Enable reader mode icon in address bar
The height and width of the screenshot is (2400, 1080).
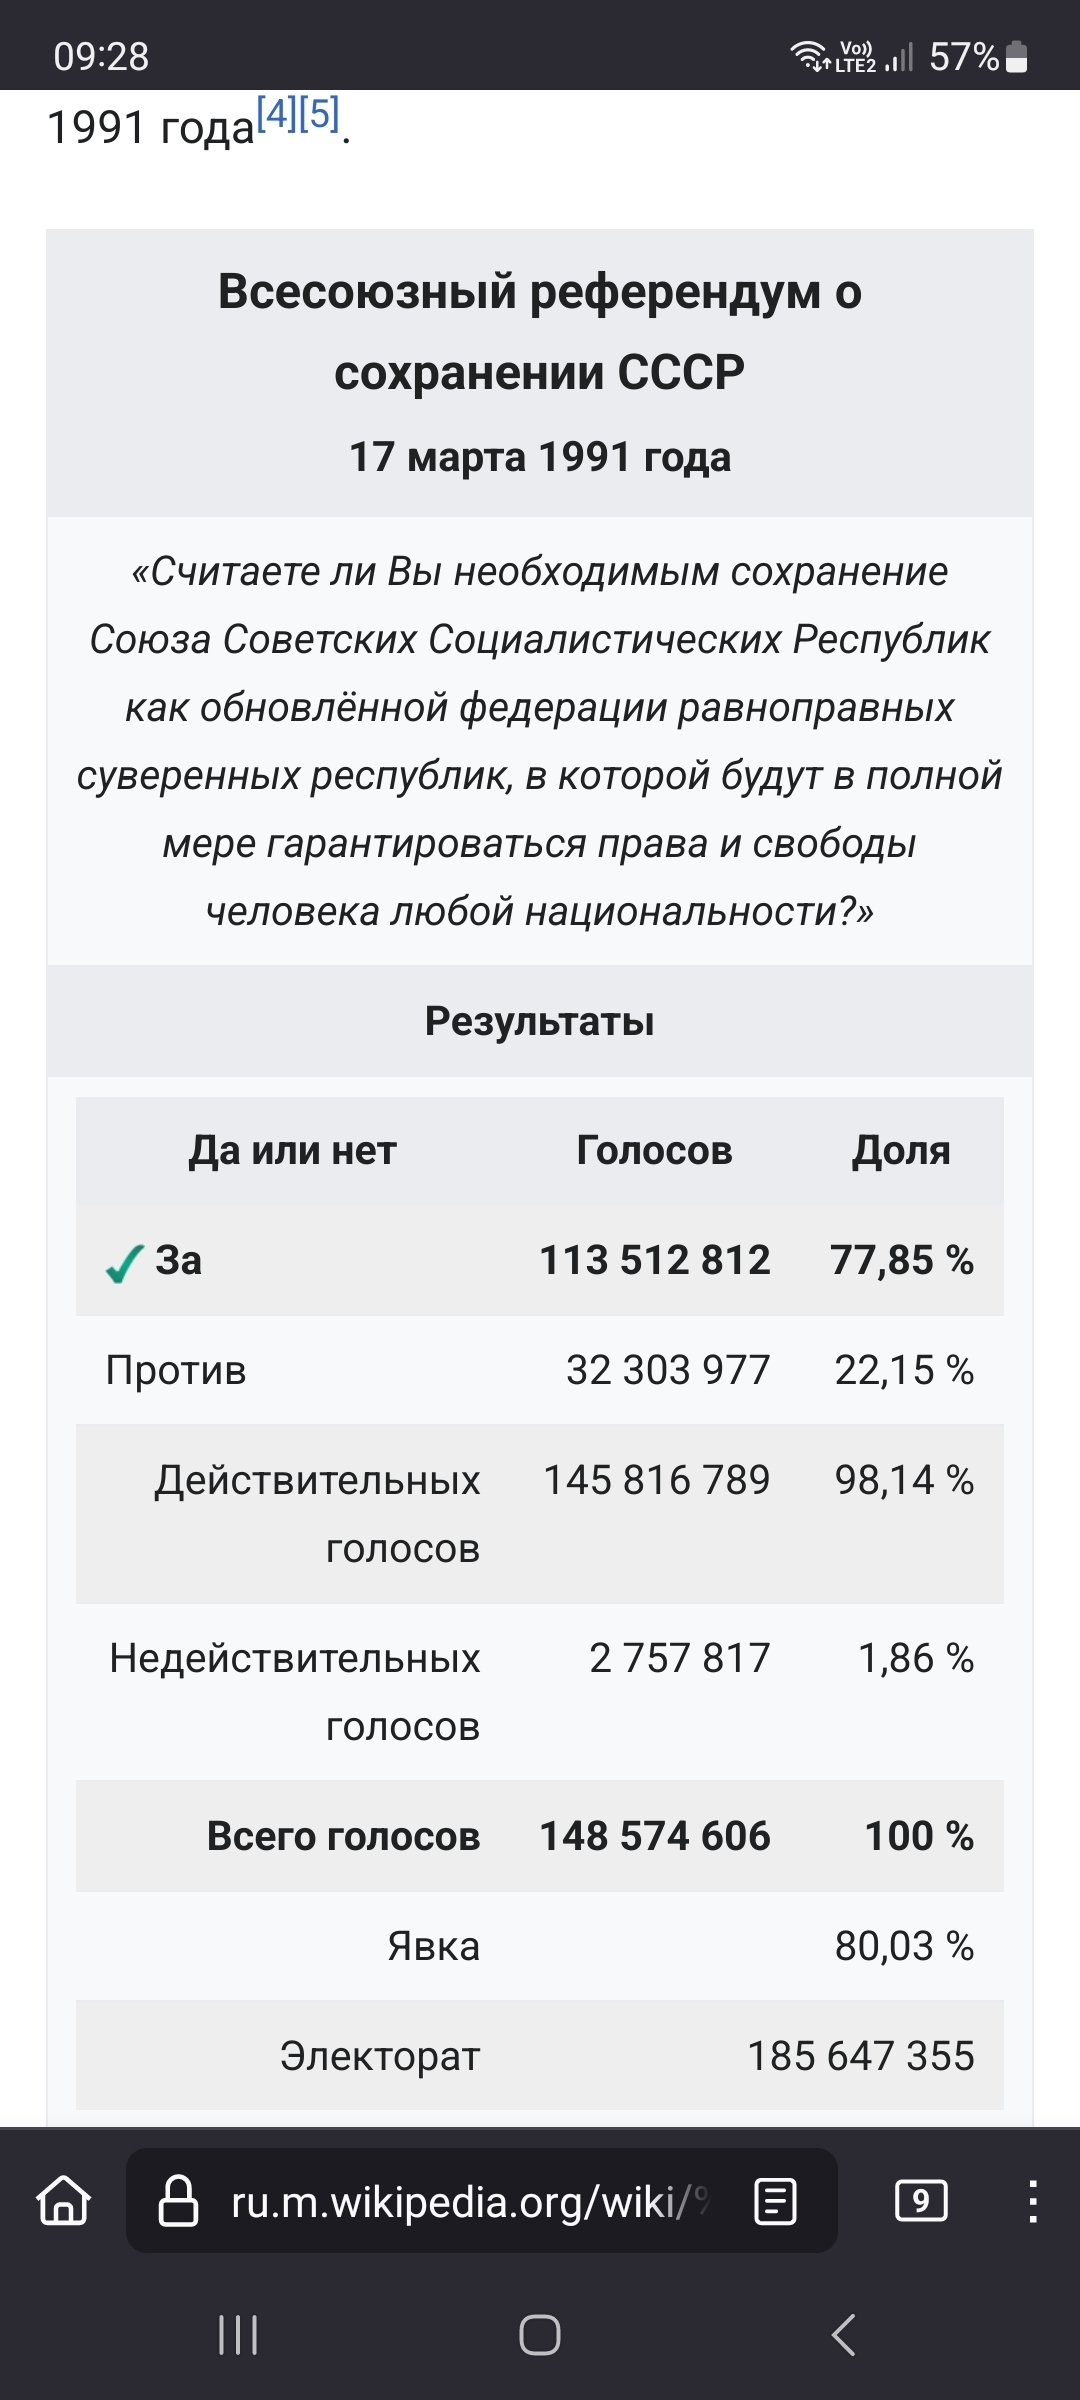click(x=775, y=2201)
